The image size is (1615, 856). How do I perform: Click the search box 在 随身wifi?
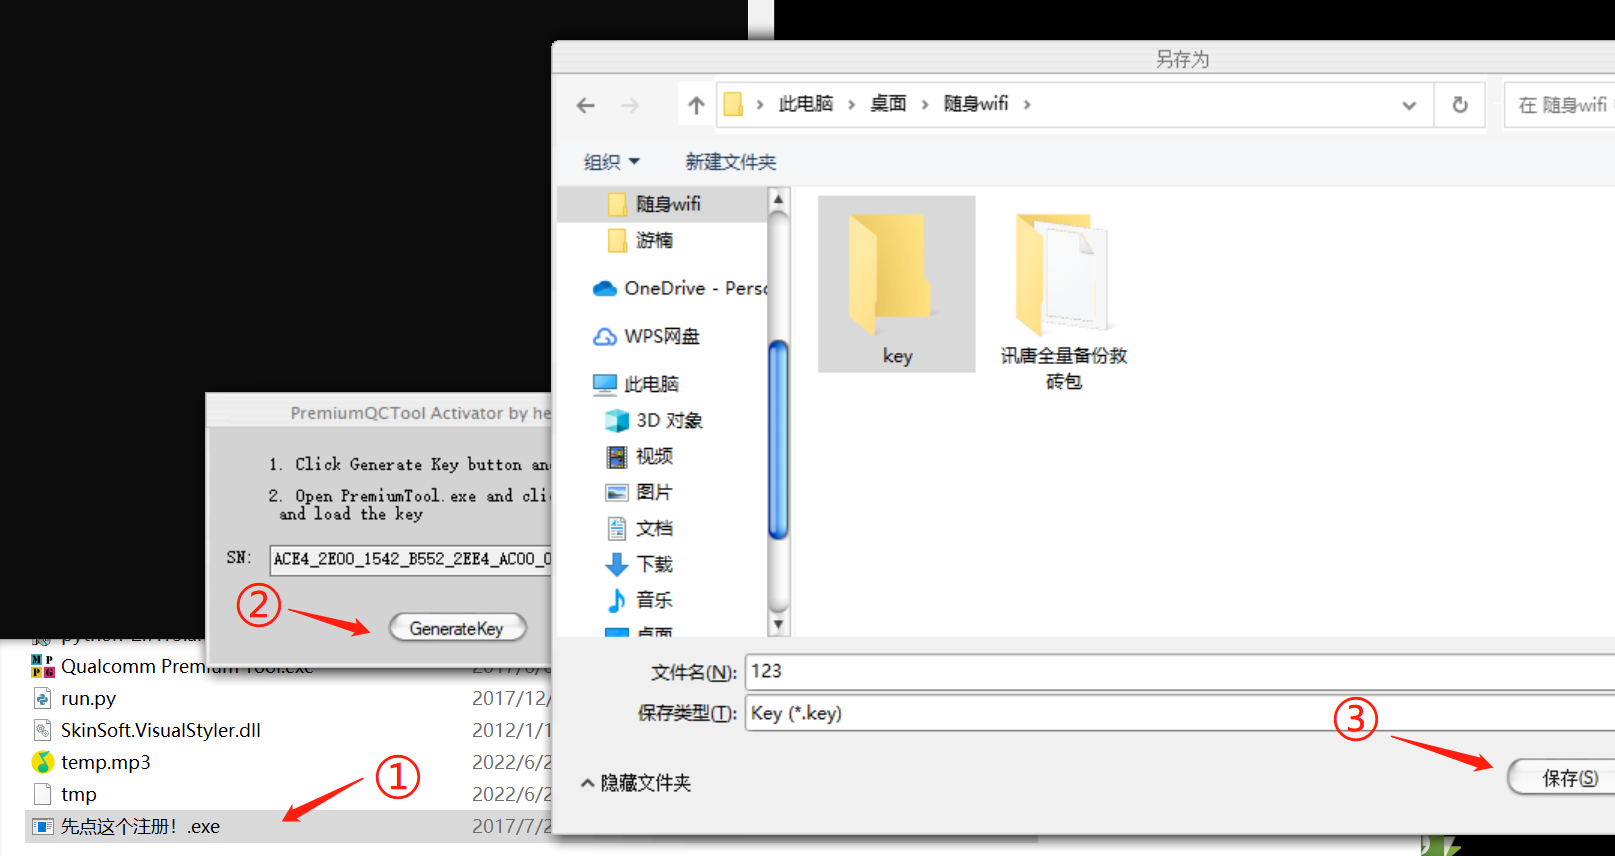[1560, 105]
